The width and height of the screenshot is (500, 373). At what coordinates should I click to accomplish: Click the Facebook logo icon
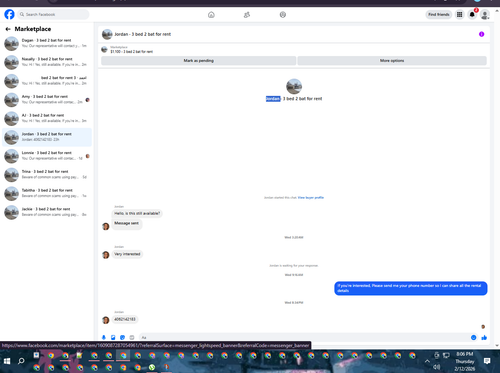(x=9, y=14)
